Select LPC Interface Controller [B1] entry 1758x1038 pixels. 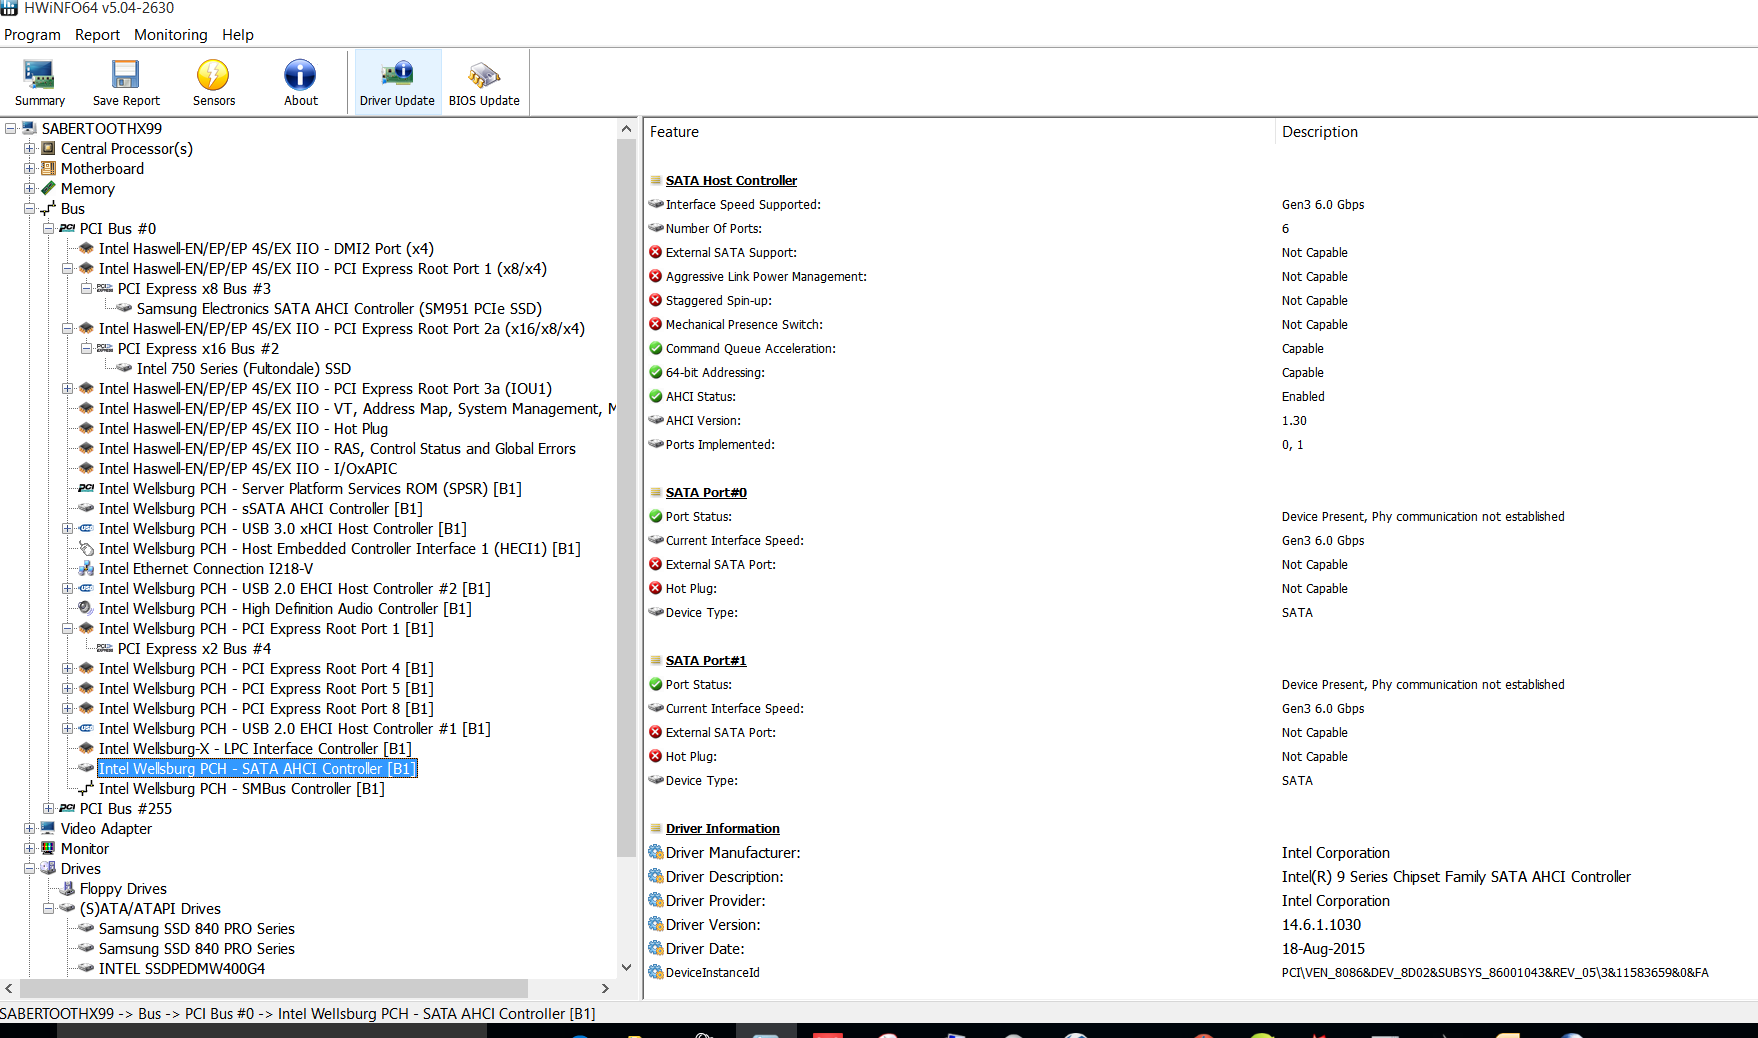[x=255, y=748]
